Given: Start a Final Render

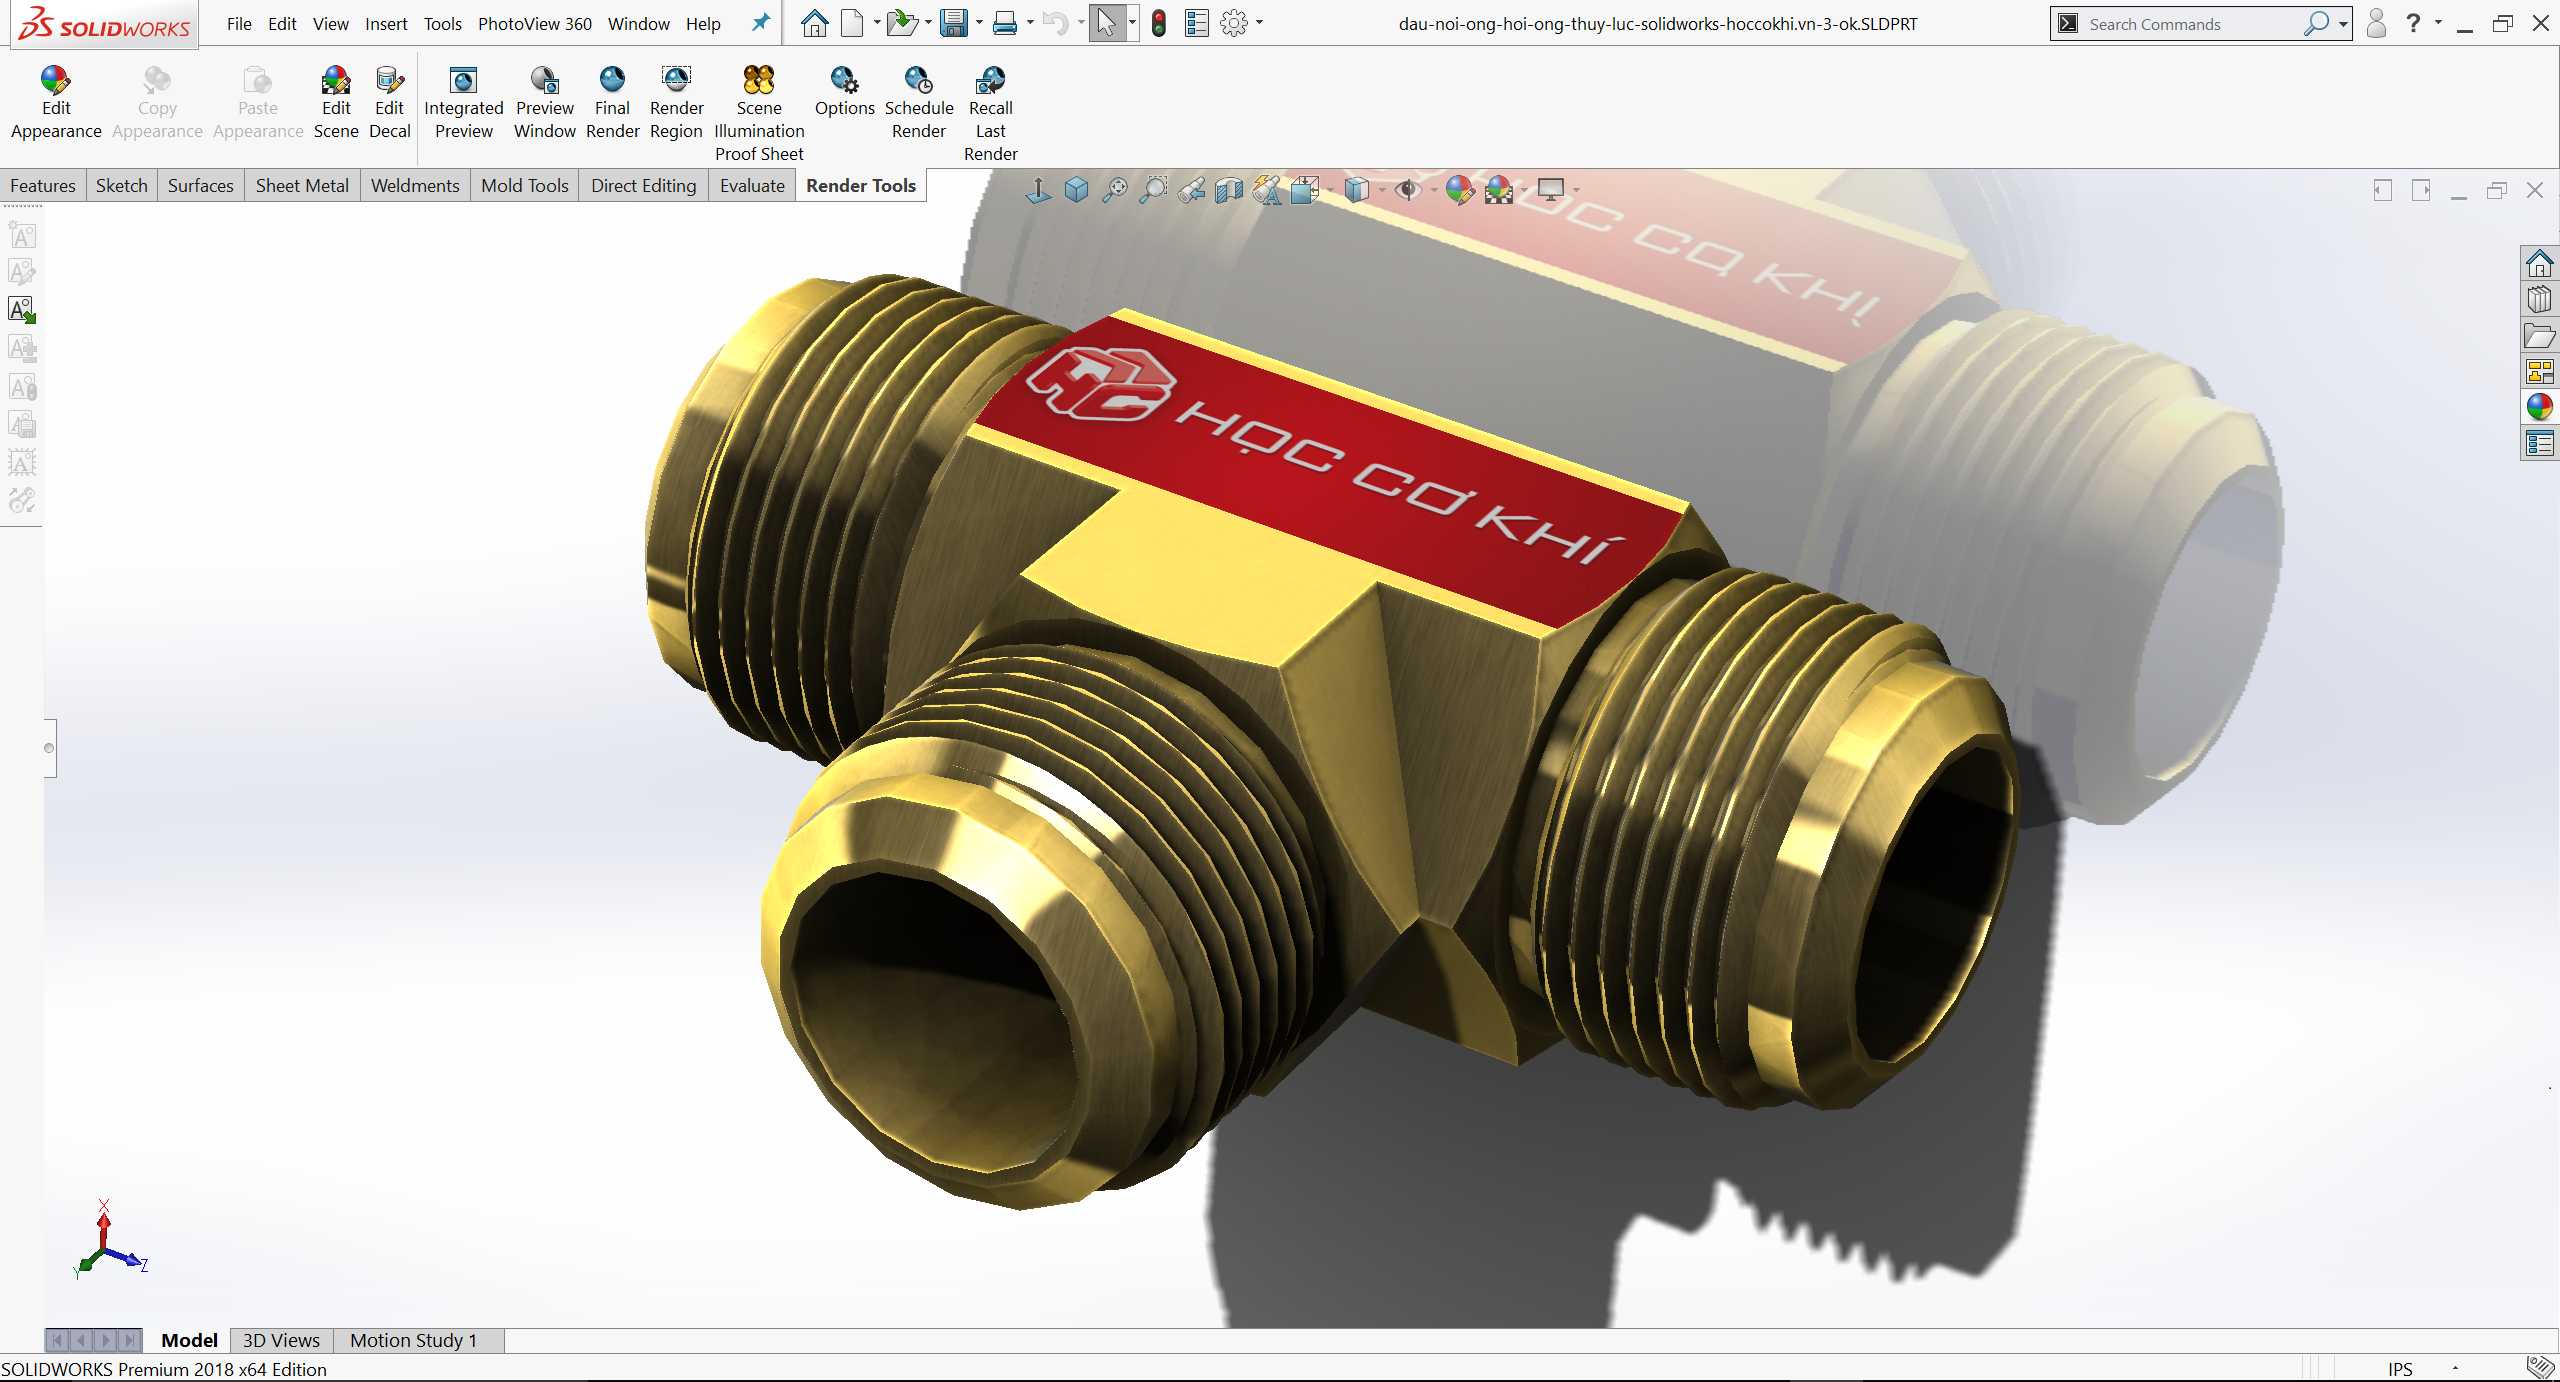Looking at the screenshot, I should (x=612, y=104).
